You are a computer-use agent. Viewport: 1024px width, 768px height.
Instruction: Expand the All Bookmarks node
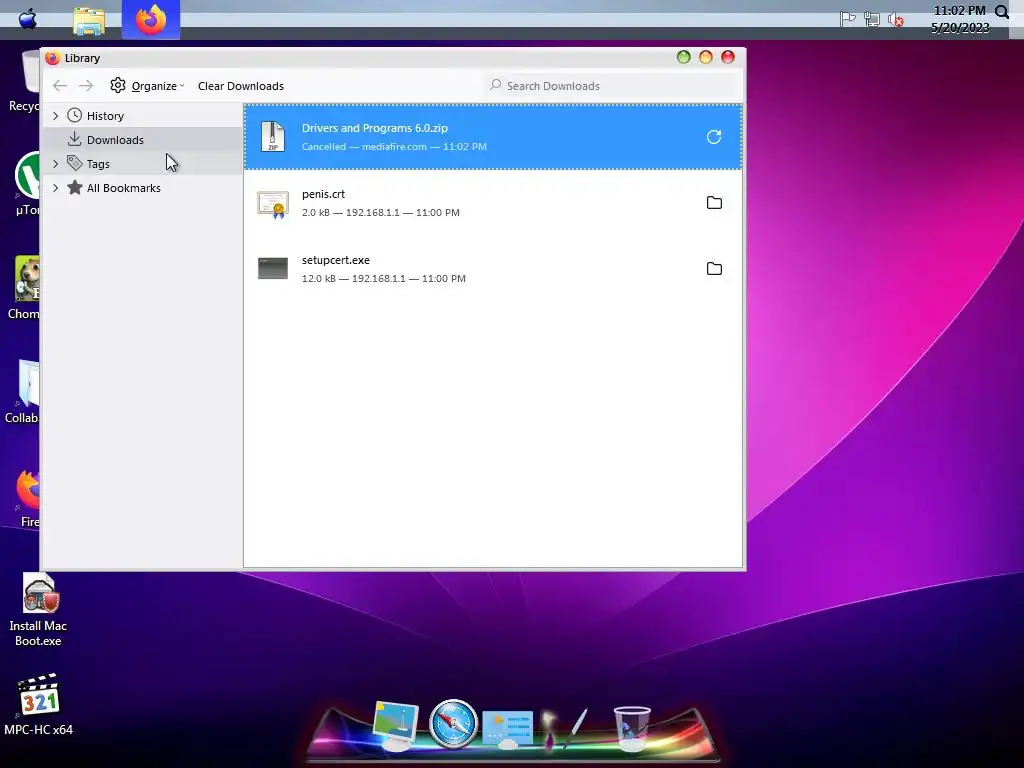pyautogui.click(x=56, y=188)
